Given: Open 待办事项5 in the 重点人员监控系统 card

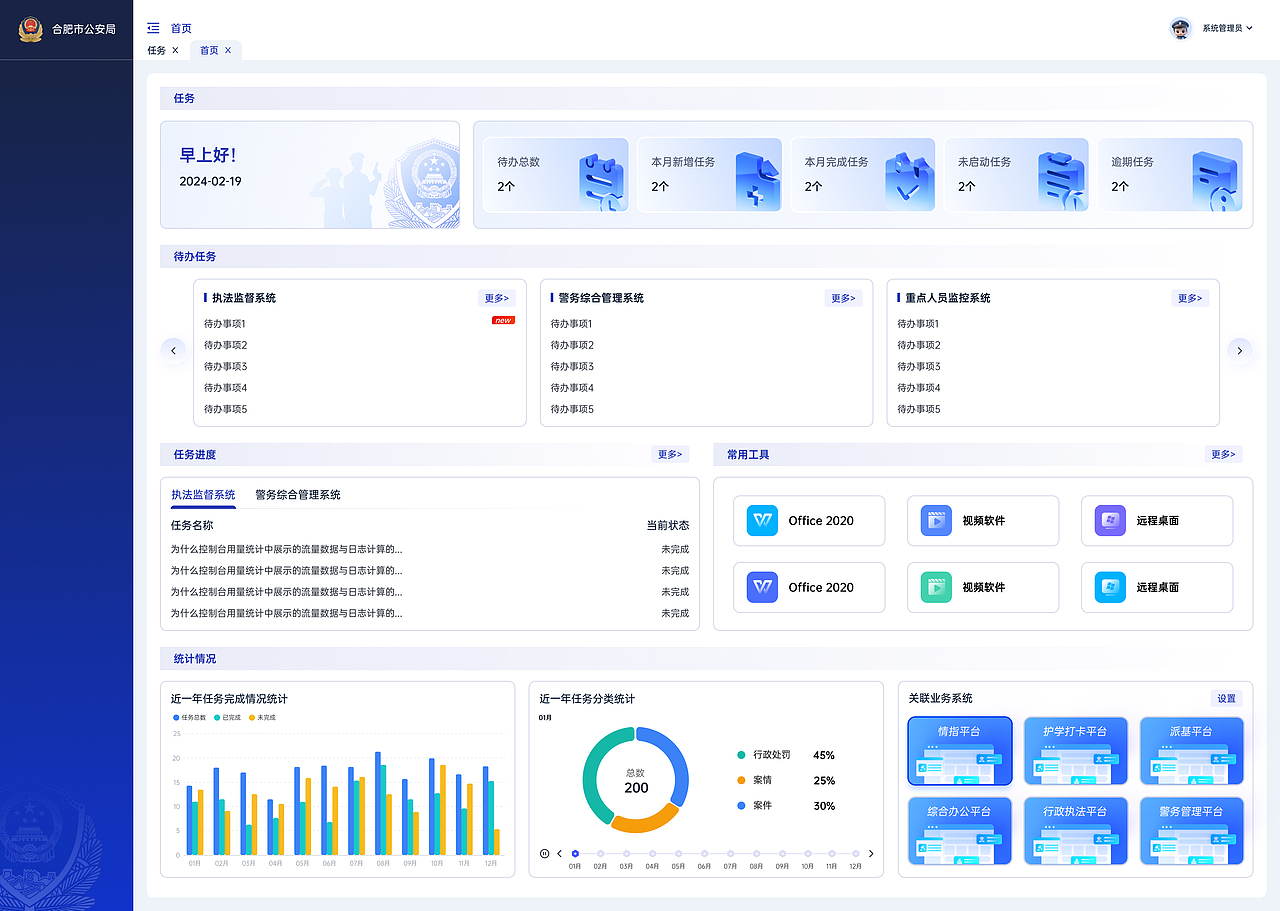Looking at the screenshot, I should 919,409.
